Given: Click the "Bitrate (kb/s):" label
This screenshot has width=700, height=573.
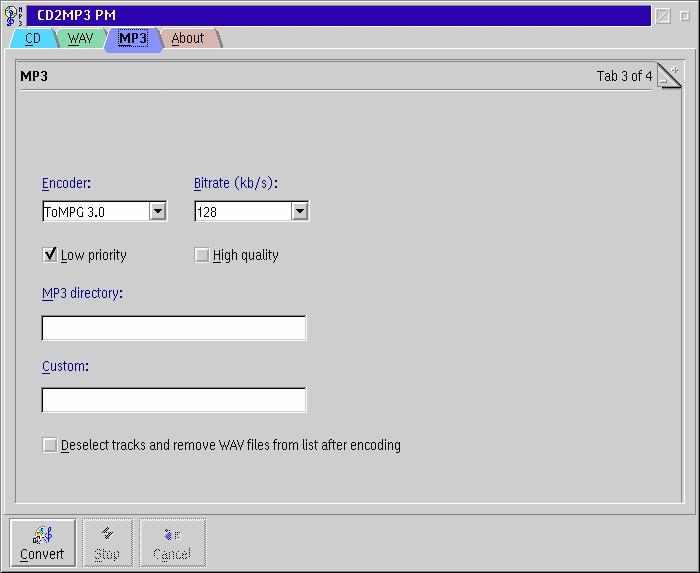Looking at the screenshot, I should coord(236,183).
